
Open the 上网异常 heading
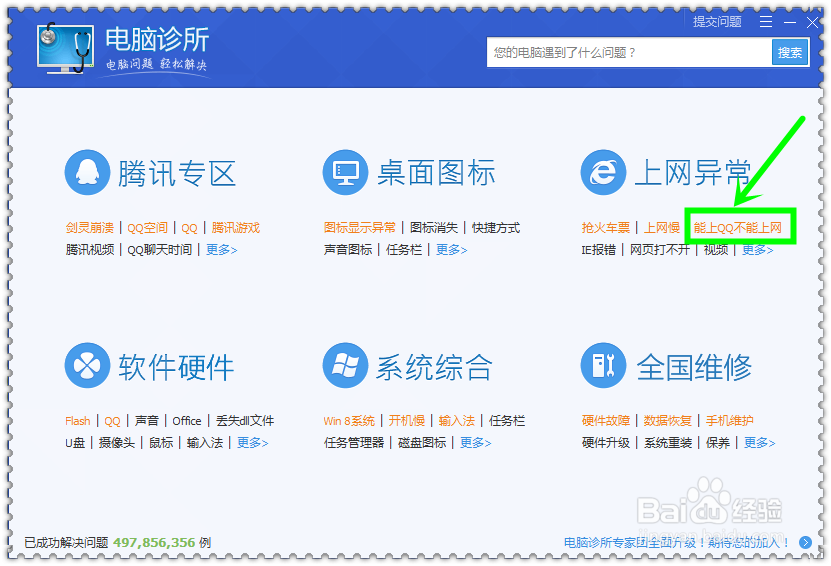point(693,173)
